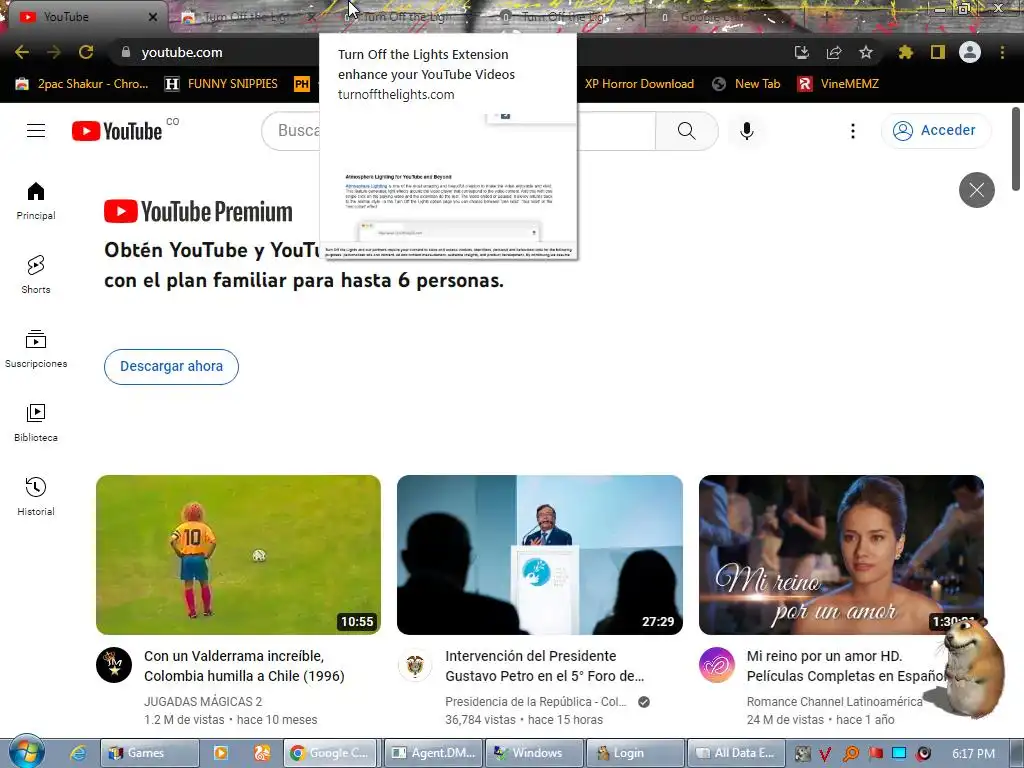Image resolution: width=1024 pixels, height=768 pixels.
Task: Click the red flag Action Center tray icon
Action: [875, 754]
